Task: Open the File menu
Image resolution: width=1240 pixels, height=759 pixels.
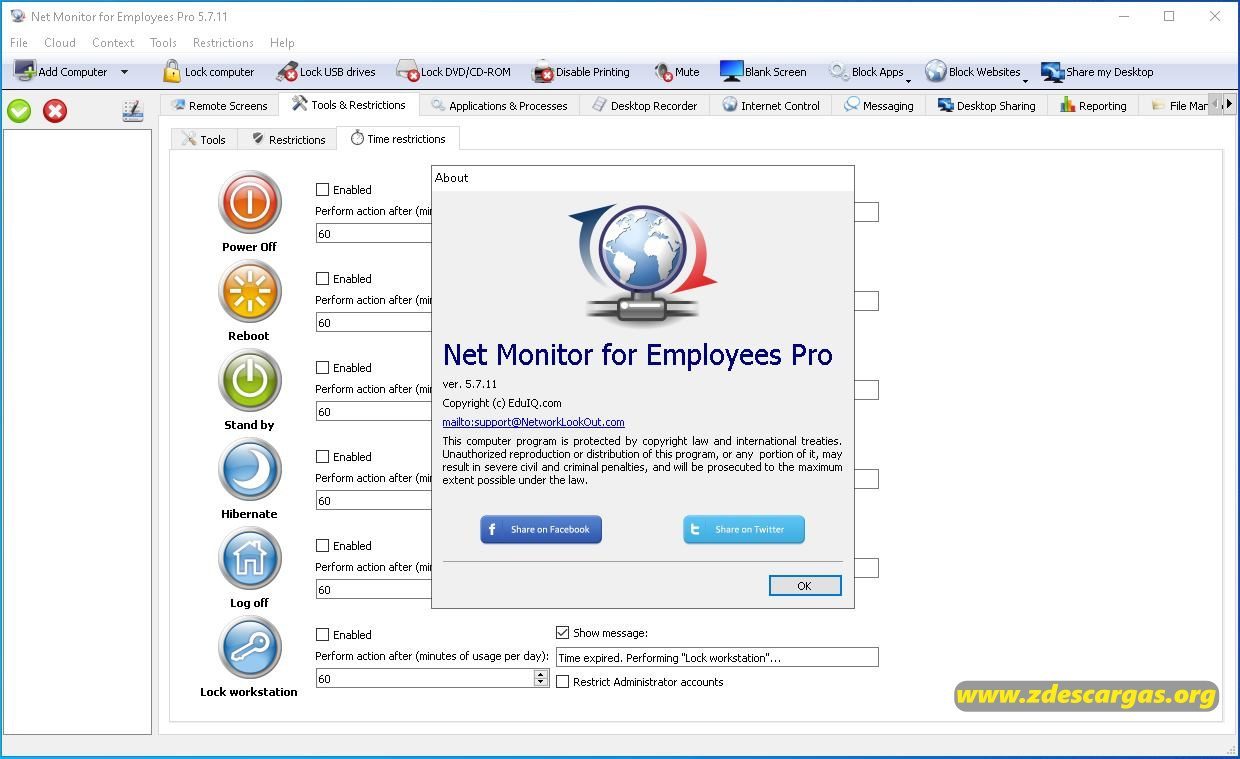Action: pyautogui.click(x=19, y=43)
